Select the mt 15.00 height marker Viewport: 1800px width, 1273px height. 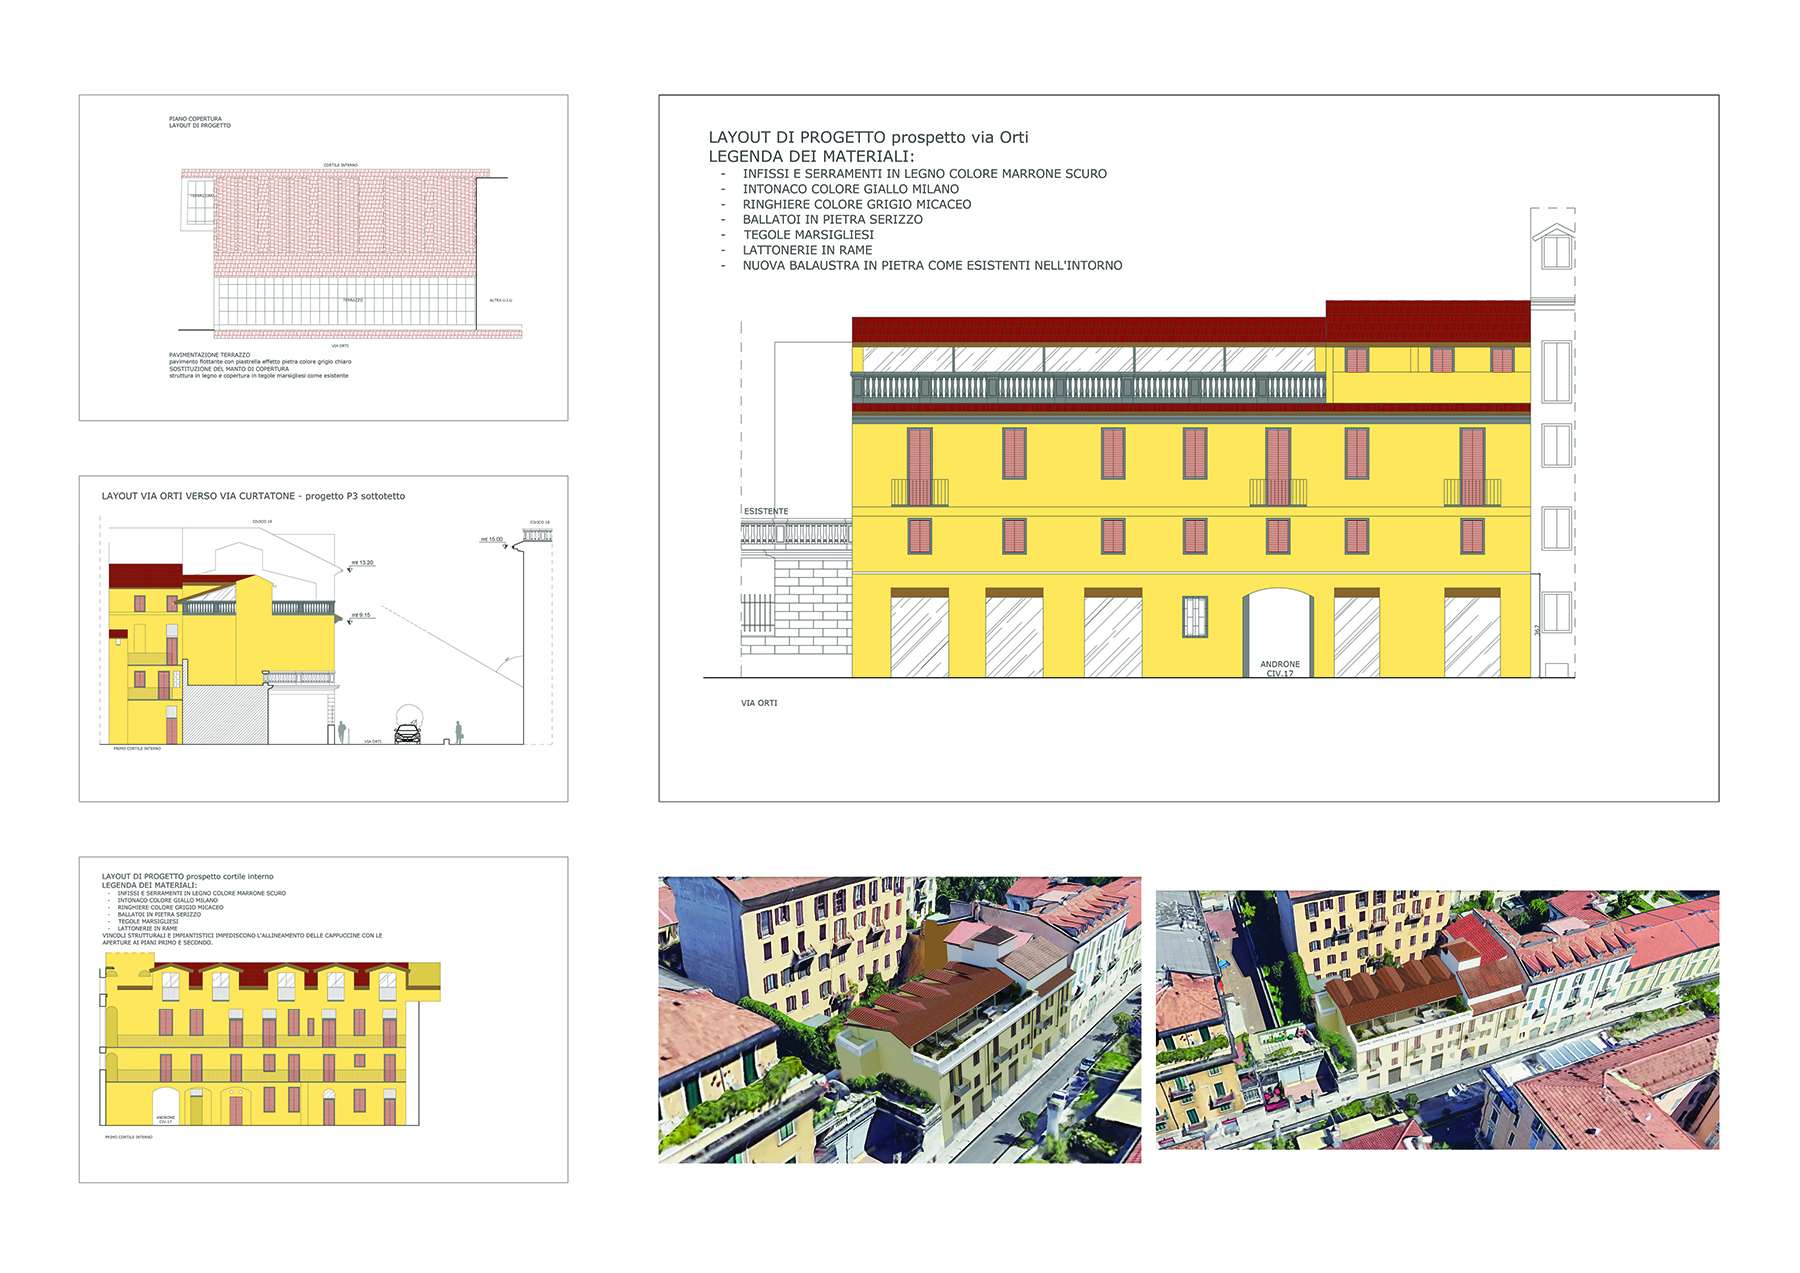[x=492, y=539]
